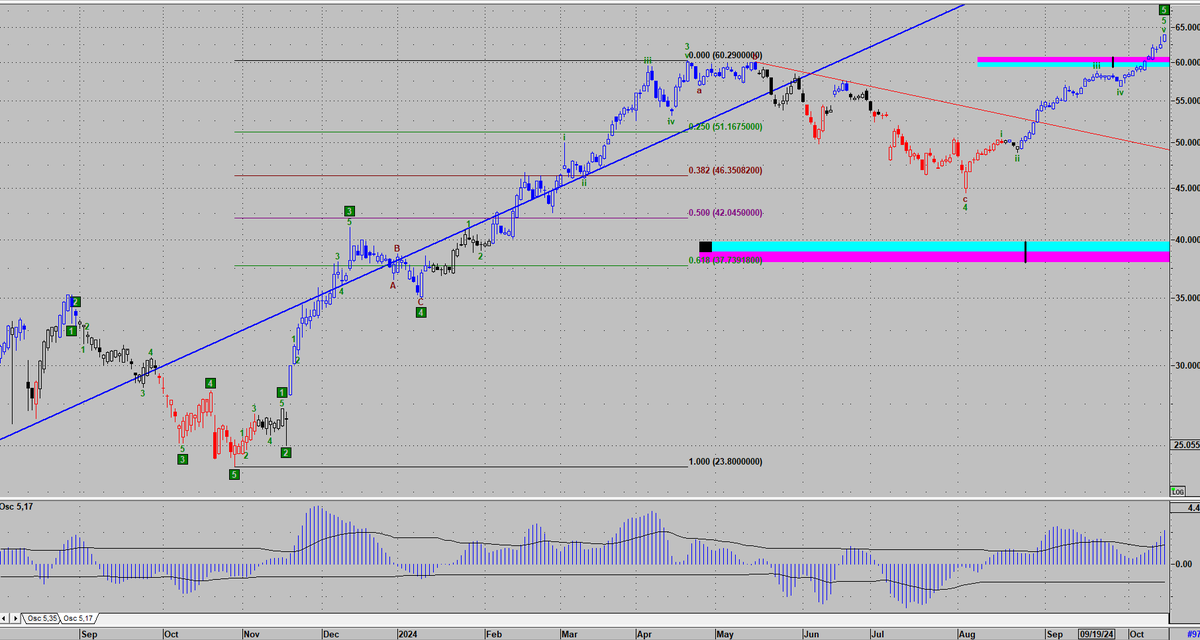Click the red wave B label
The height and width of the screenshot is (640, 1200).
pos(397,248)
